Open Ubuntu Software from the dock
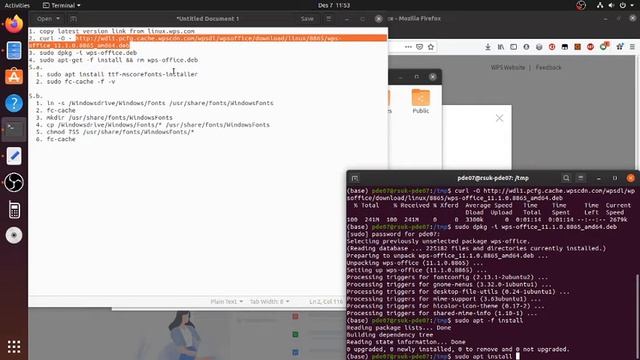This screenshot has width=640, height=360. (x=14, y=77)
